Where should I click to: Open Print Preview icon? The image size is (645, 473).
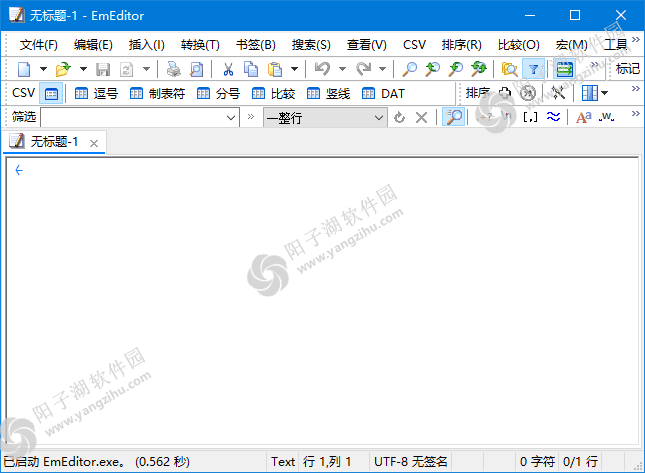(x=197, y=69)
